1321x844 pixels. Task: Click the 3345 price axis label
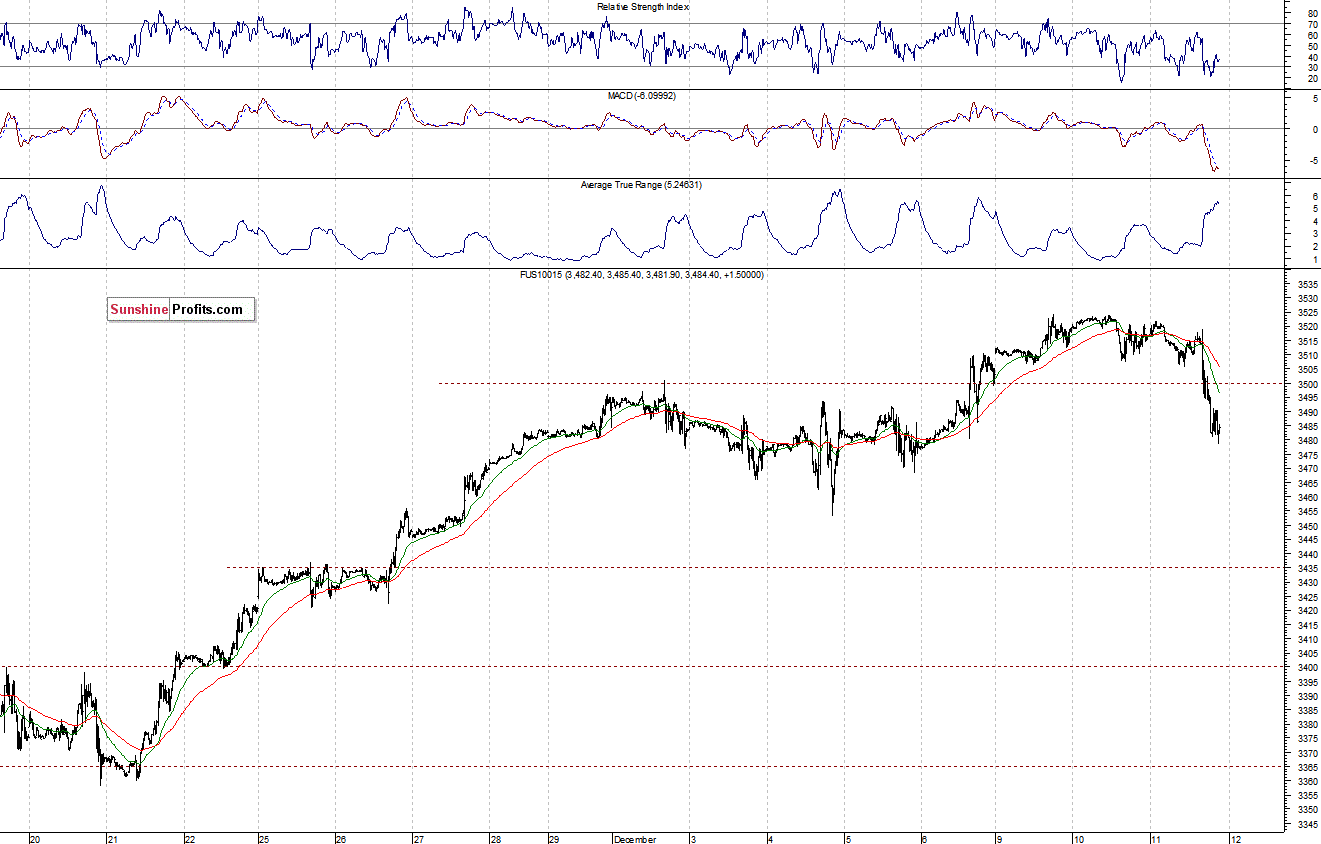(x=1306, y=824)
